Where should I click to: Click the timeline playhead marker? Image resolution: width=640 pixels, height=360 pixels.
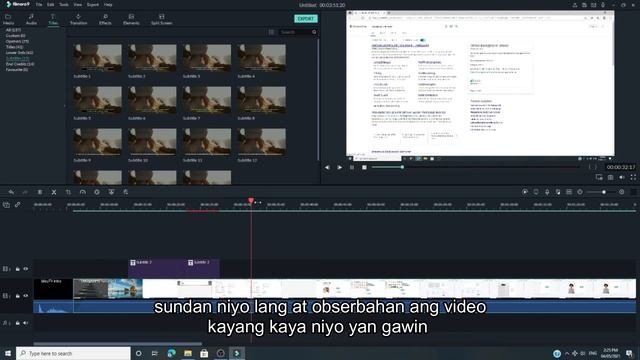click(x=251, y=200)
